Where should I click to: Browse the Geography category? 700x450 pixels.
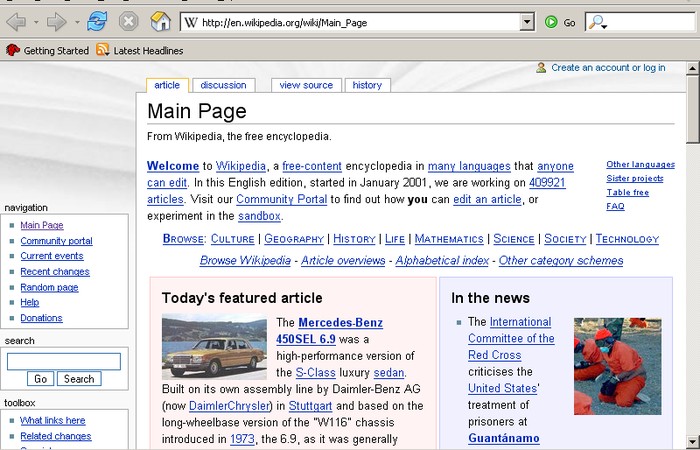click(294, 239)
